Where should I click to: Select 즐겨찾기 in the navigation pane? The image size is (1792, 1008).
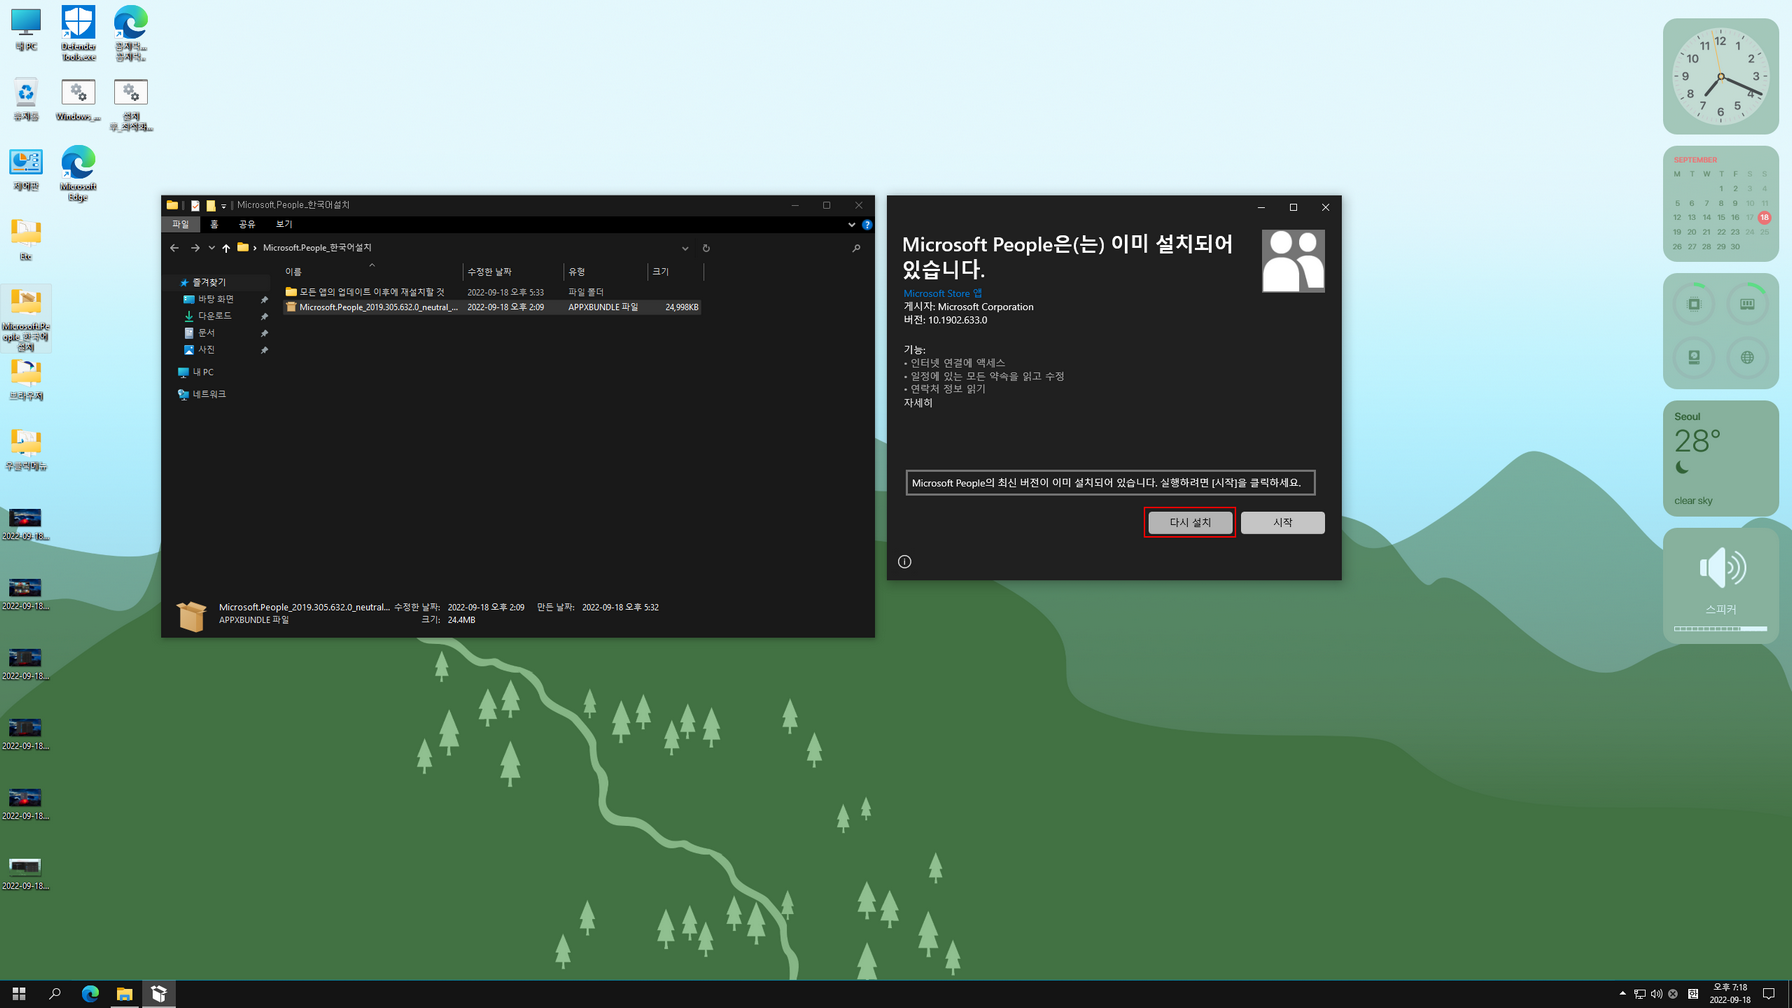(x=209, y=283)
